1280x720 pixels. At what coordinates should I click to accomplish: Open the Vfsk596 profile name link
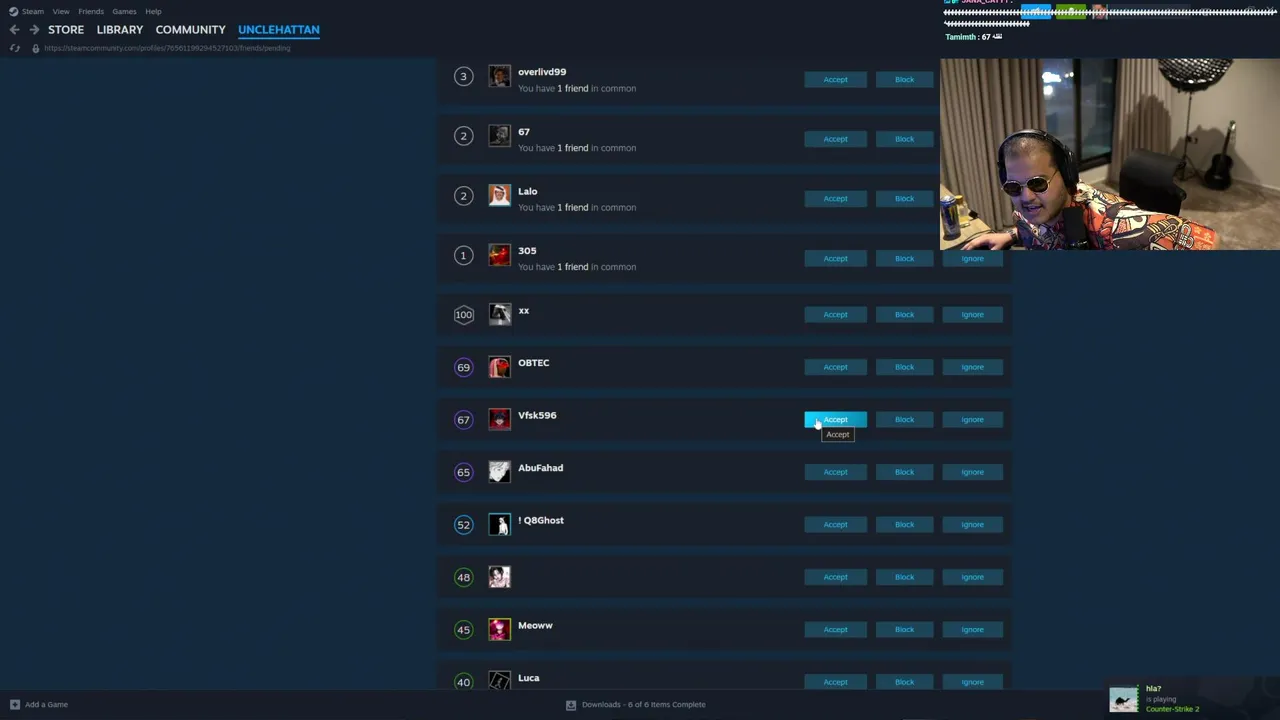click(x=537, y=415)
